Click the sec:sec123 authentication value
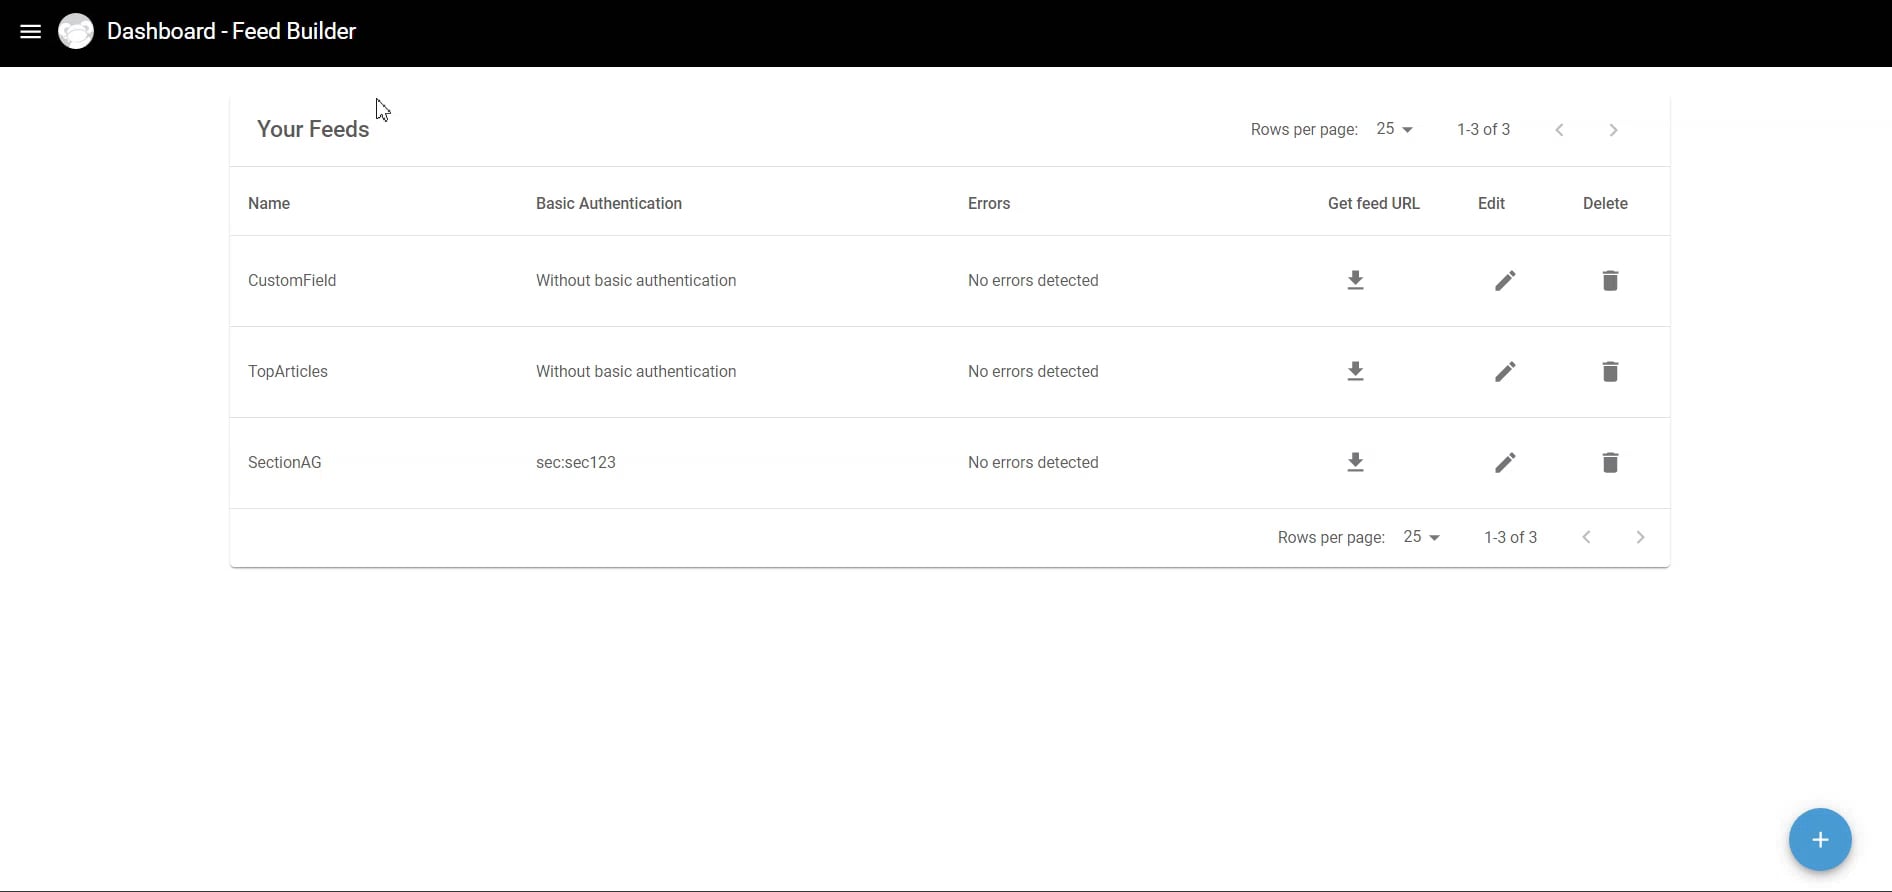Image resolution: width=1892 pixels, height=892 pixels. click(576, 462)
